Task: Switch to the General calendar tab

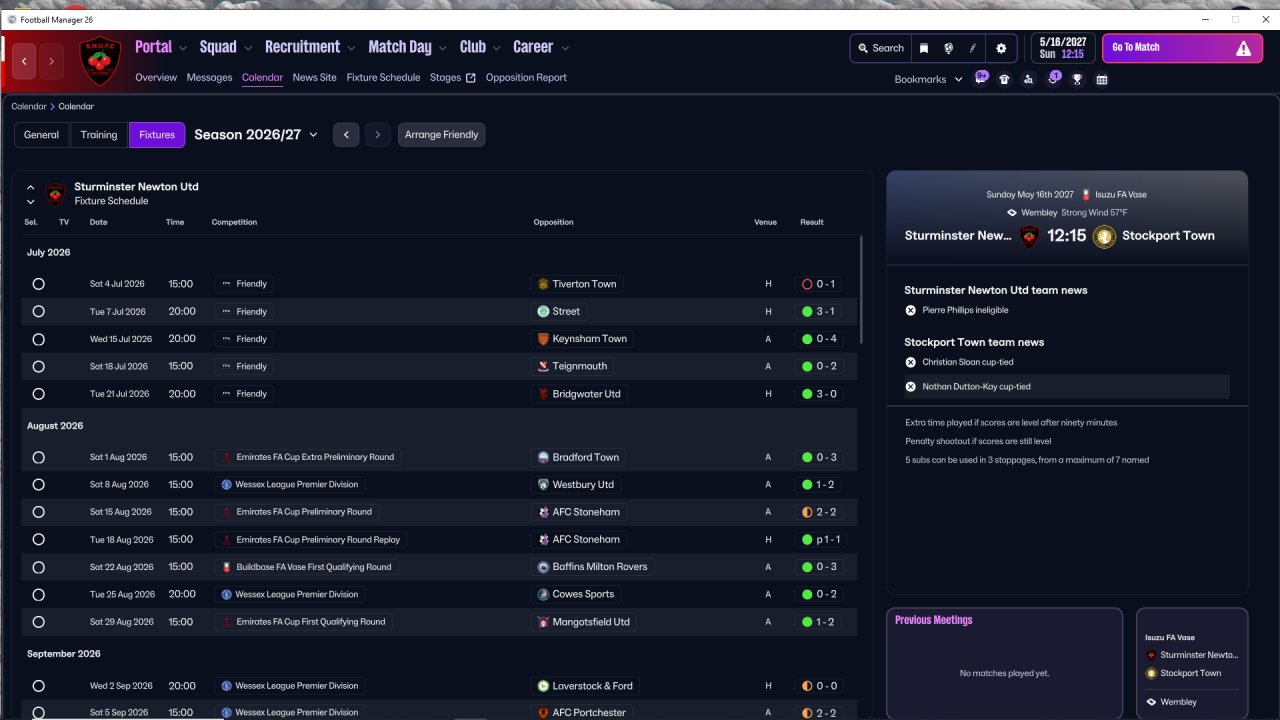Action: 41,135
